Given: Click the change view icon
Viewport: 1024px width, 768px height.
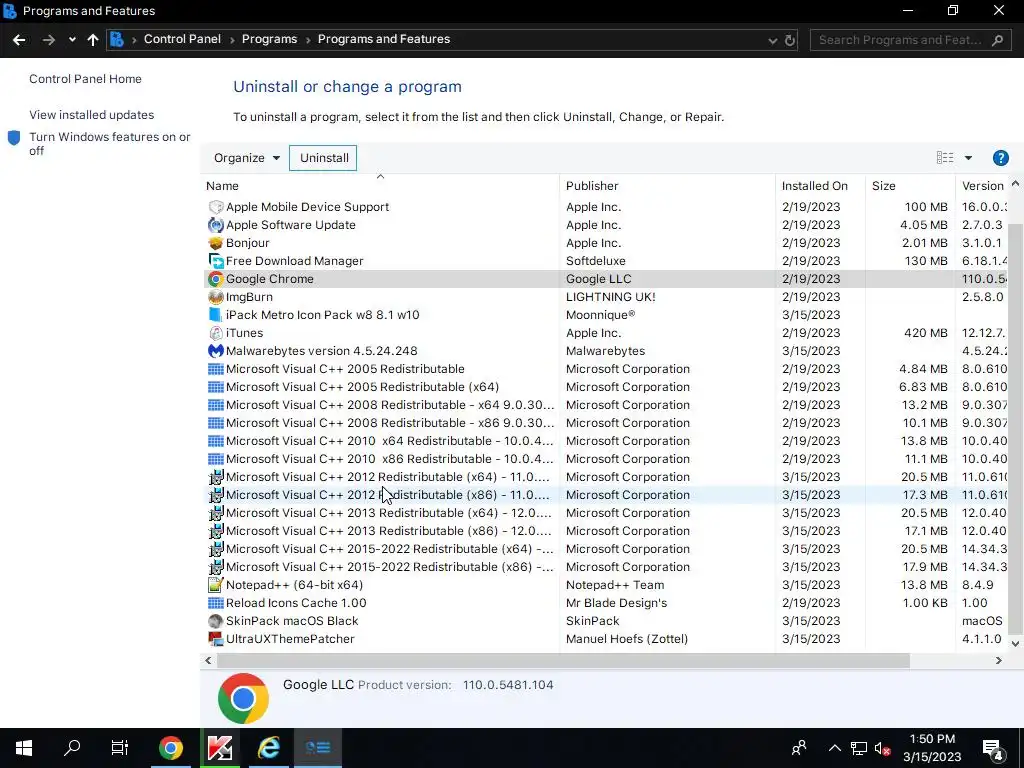Looking at the screenshot, I should click(944, 157).
